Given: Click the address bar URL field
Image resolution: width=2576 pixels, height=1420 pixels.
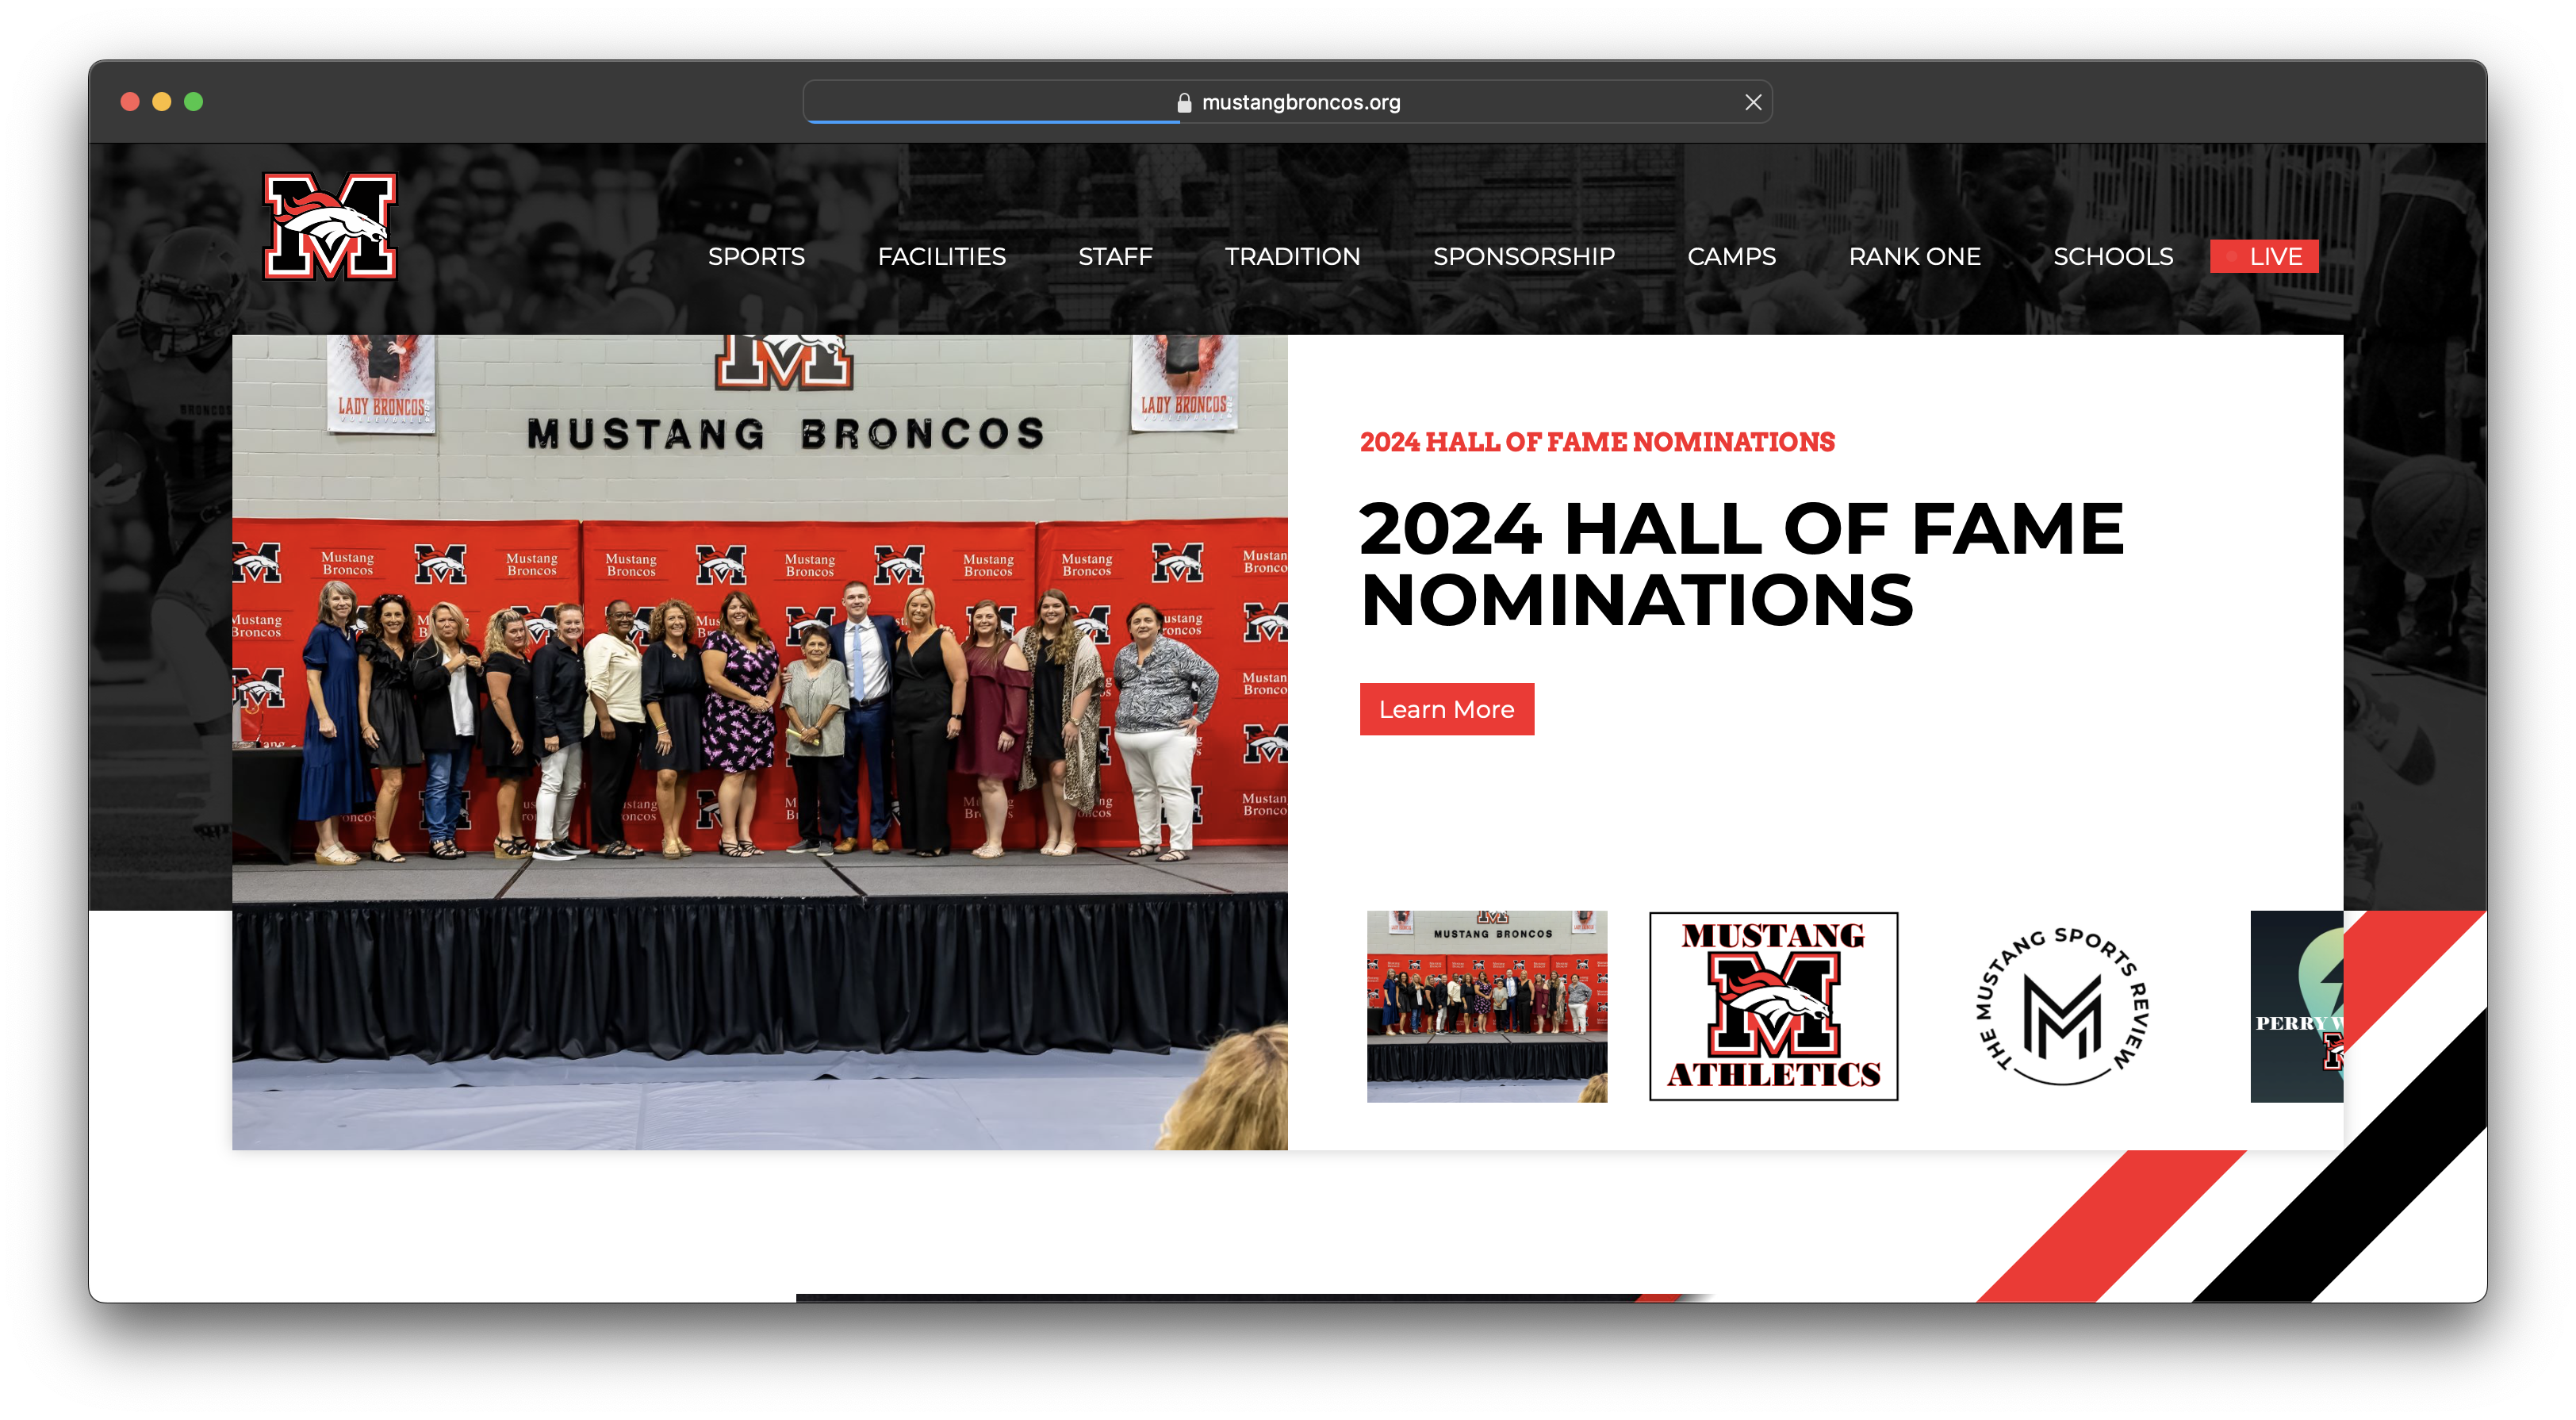Looking at the screenshot, I should (1300, 102).
